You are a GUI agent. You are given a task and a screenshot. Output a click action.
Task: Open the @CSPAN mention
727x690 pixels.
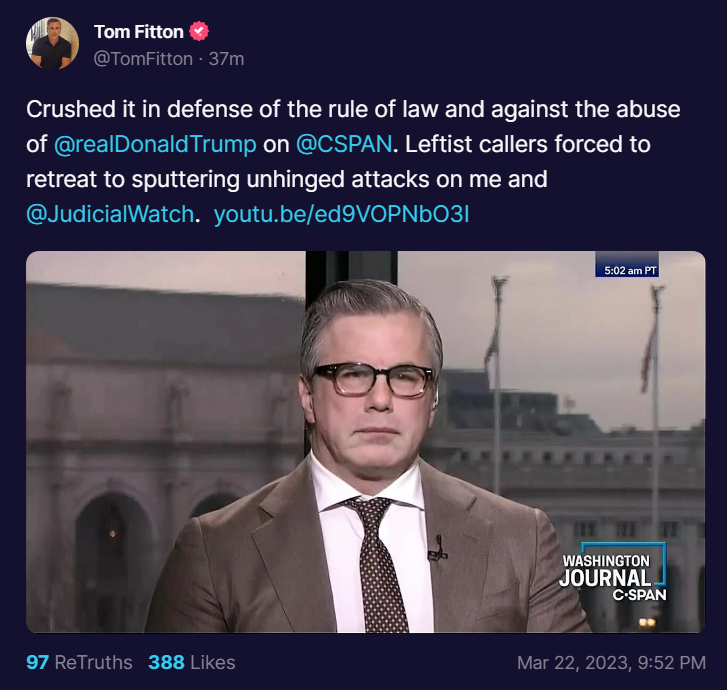coord(344,144)
